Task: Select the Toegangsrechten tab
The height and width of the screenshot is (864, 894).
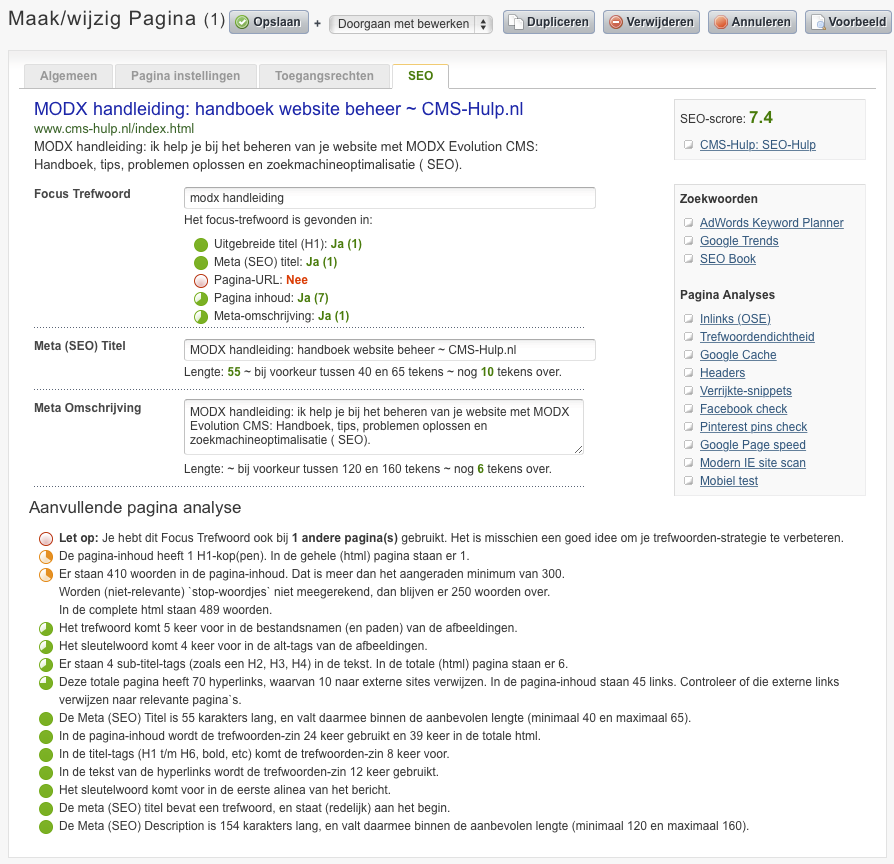Action: [324, 76]
